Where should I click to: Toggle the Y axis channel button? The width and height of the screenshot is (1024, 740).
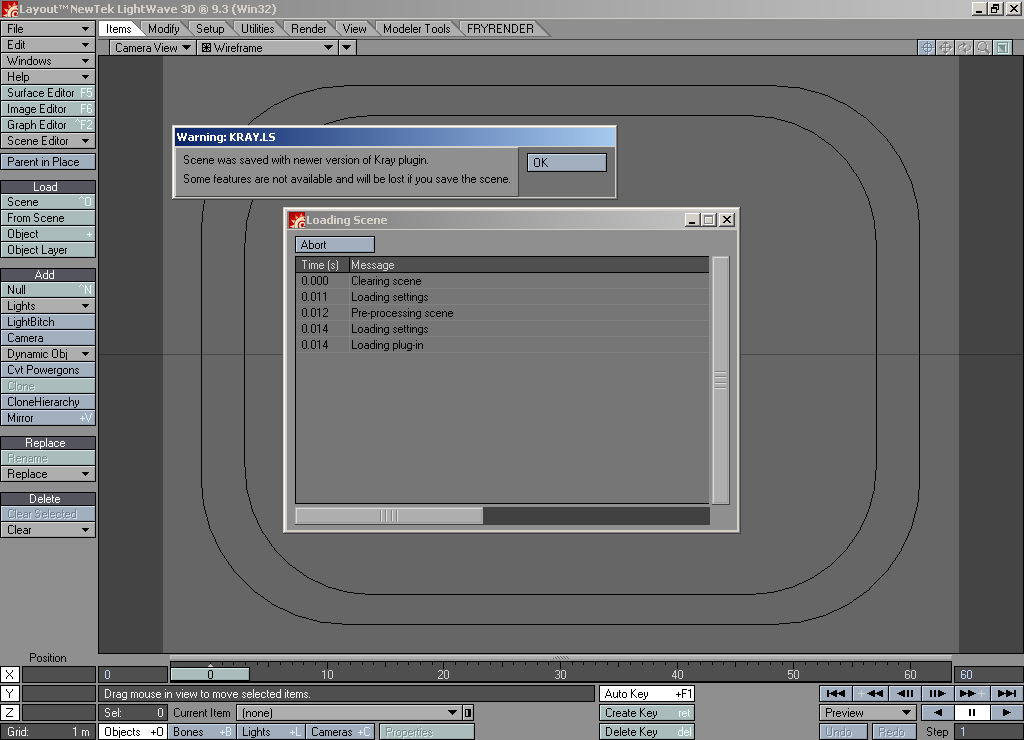pos(10,694)
